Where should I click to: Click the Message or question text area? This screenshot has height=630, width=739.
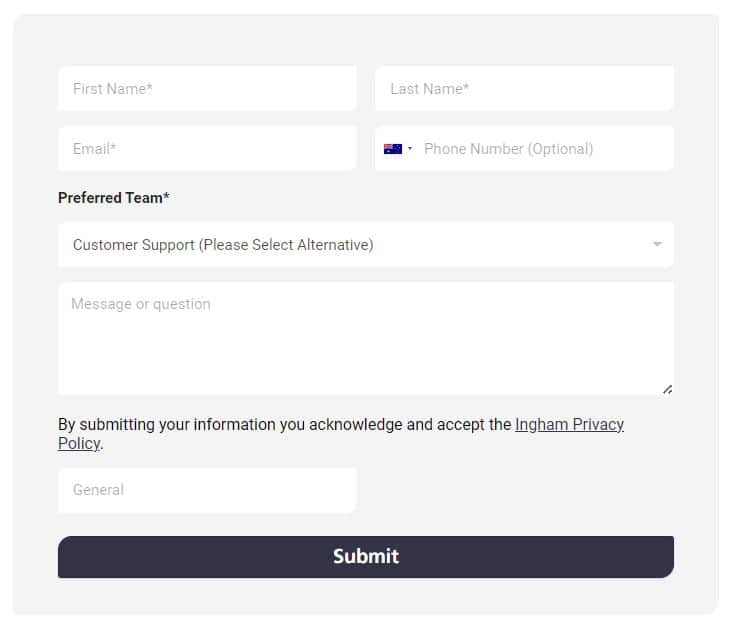coord(365,340)
